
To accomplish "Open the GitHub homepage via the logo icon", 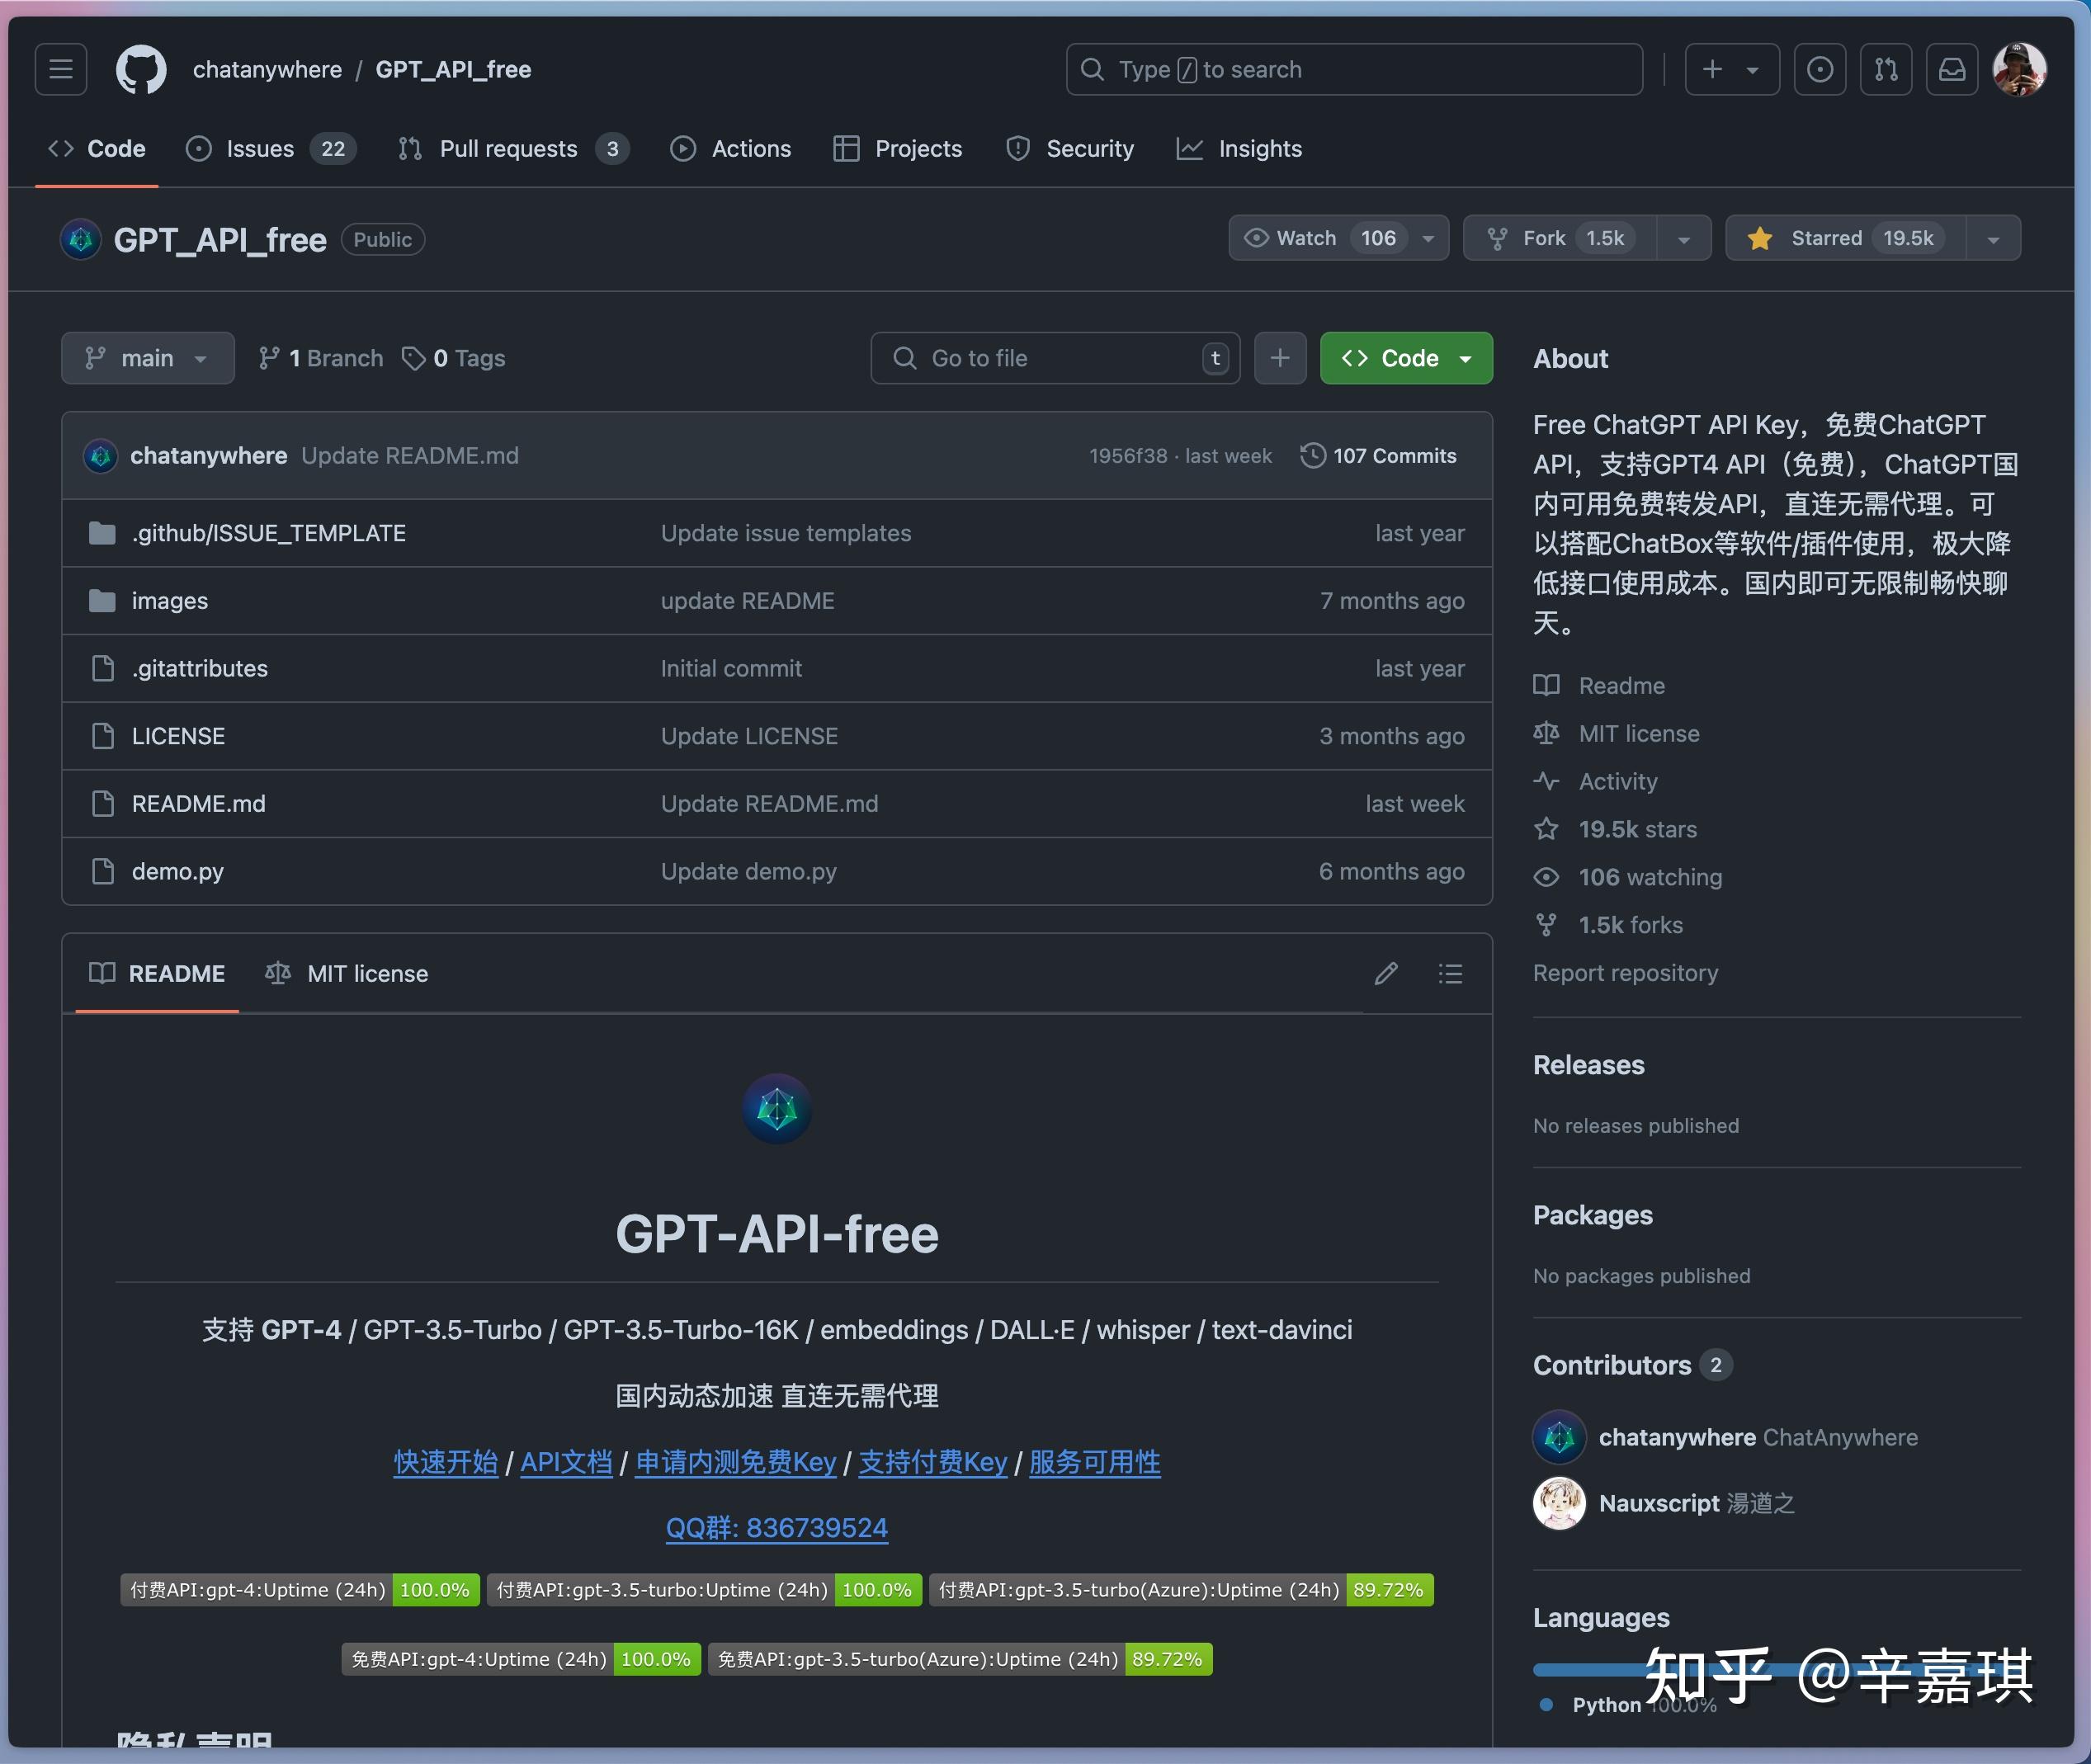I will pos(140,68).
